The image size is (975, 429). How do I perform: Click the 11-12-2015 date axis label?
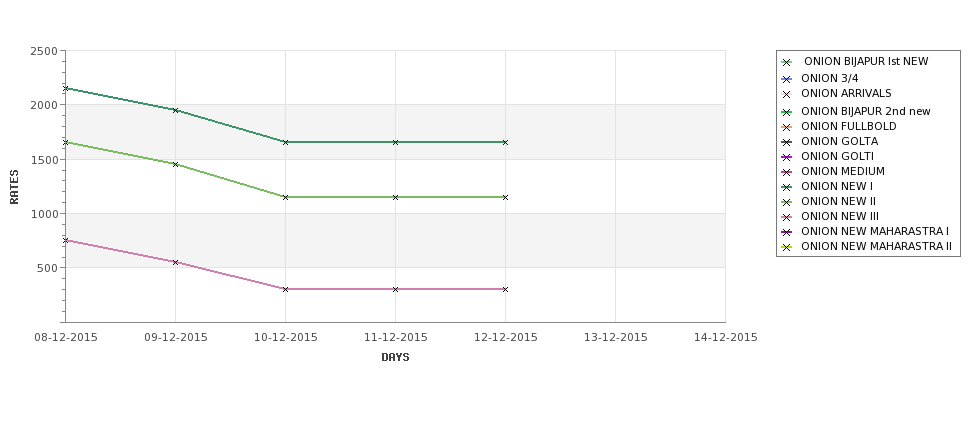click(x=395, y=338)
